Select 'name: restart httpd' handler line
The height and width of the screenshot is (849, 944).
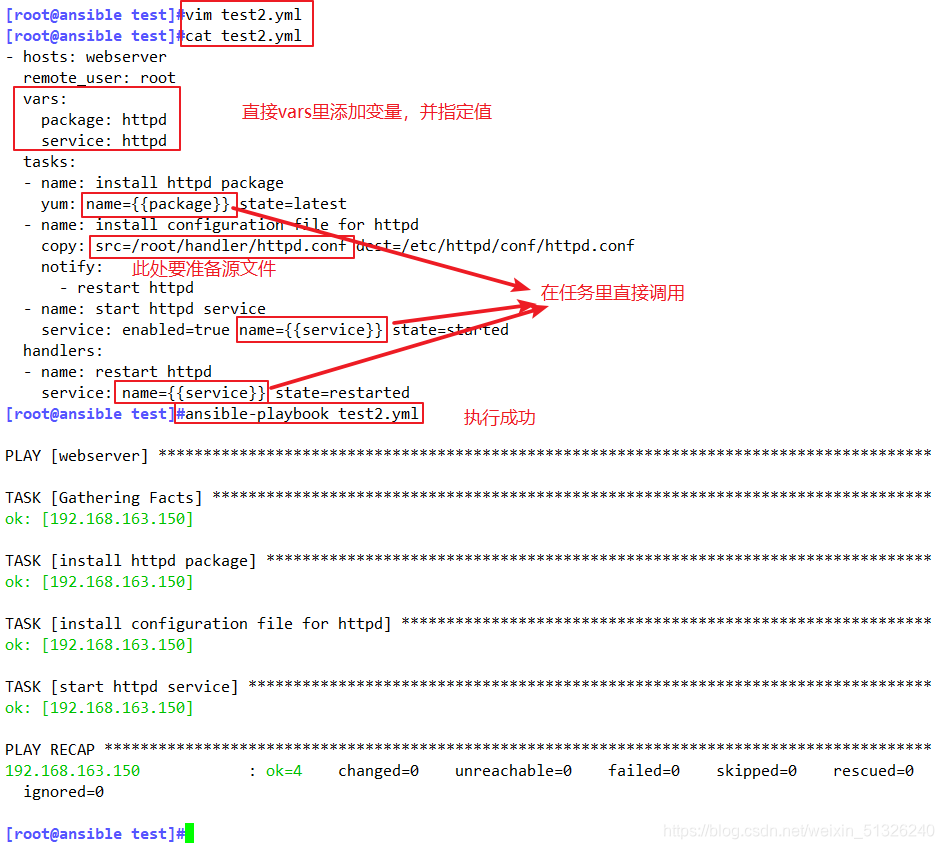tap(117, 372)
